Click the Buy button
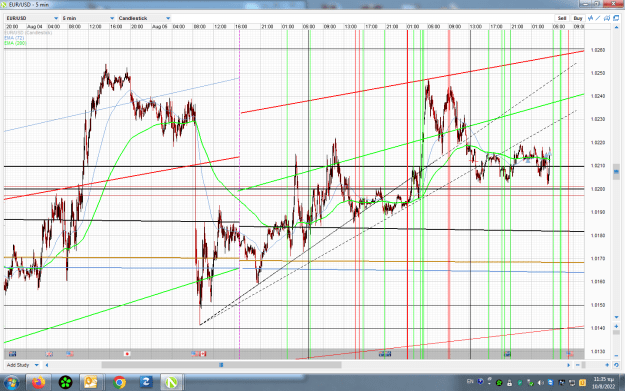The width and height of the screenshot is (625, 391). click(x=578, y=18)
